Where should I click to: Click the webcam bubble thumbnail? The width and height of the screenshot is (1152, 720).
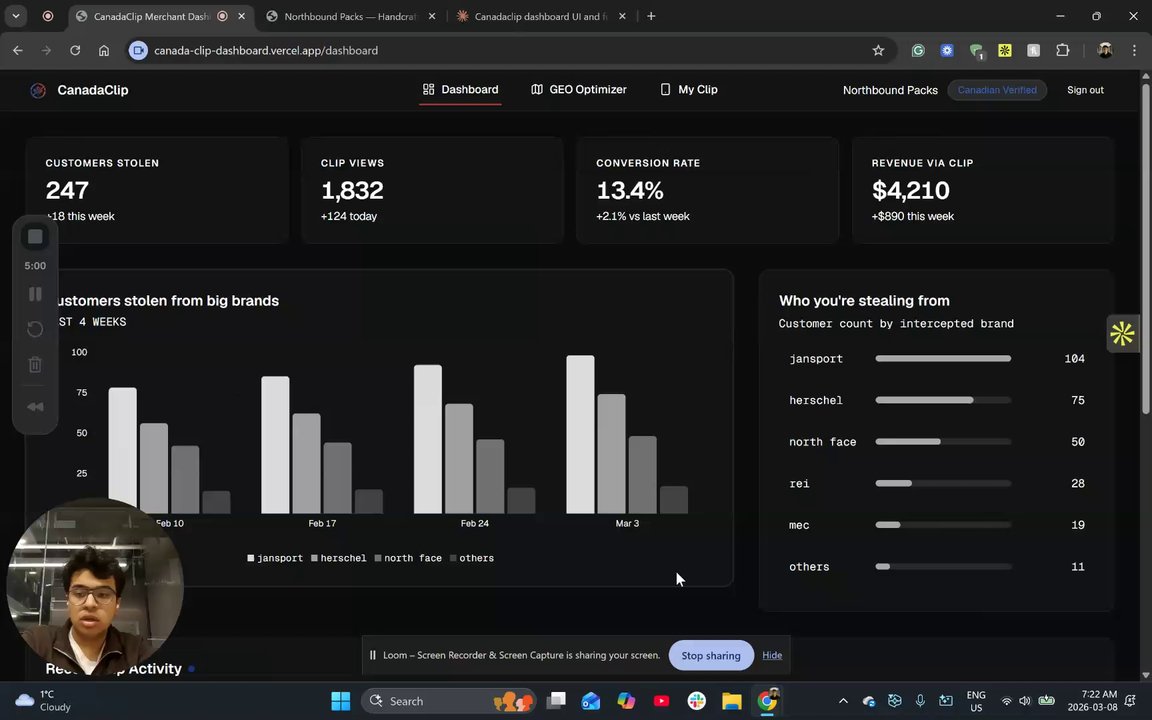coord(94,587)
